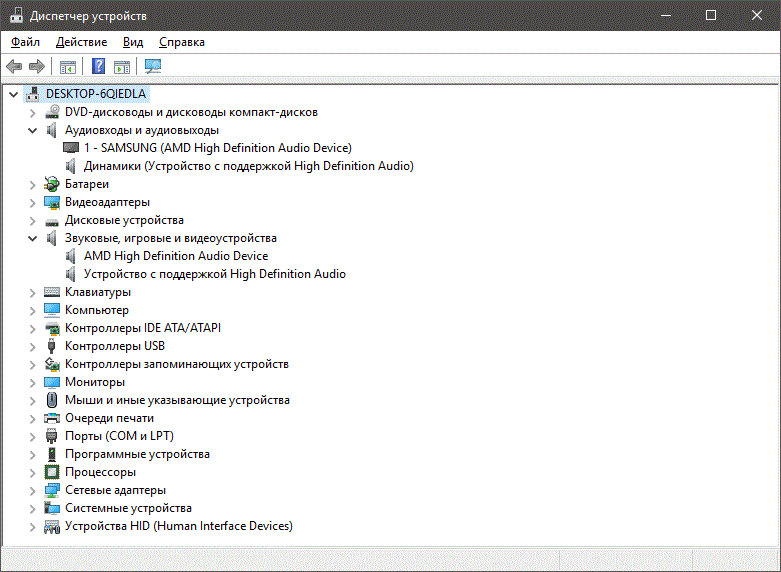Select the Порты (COM и LPT) label
781x572 pixels.
119,436
